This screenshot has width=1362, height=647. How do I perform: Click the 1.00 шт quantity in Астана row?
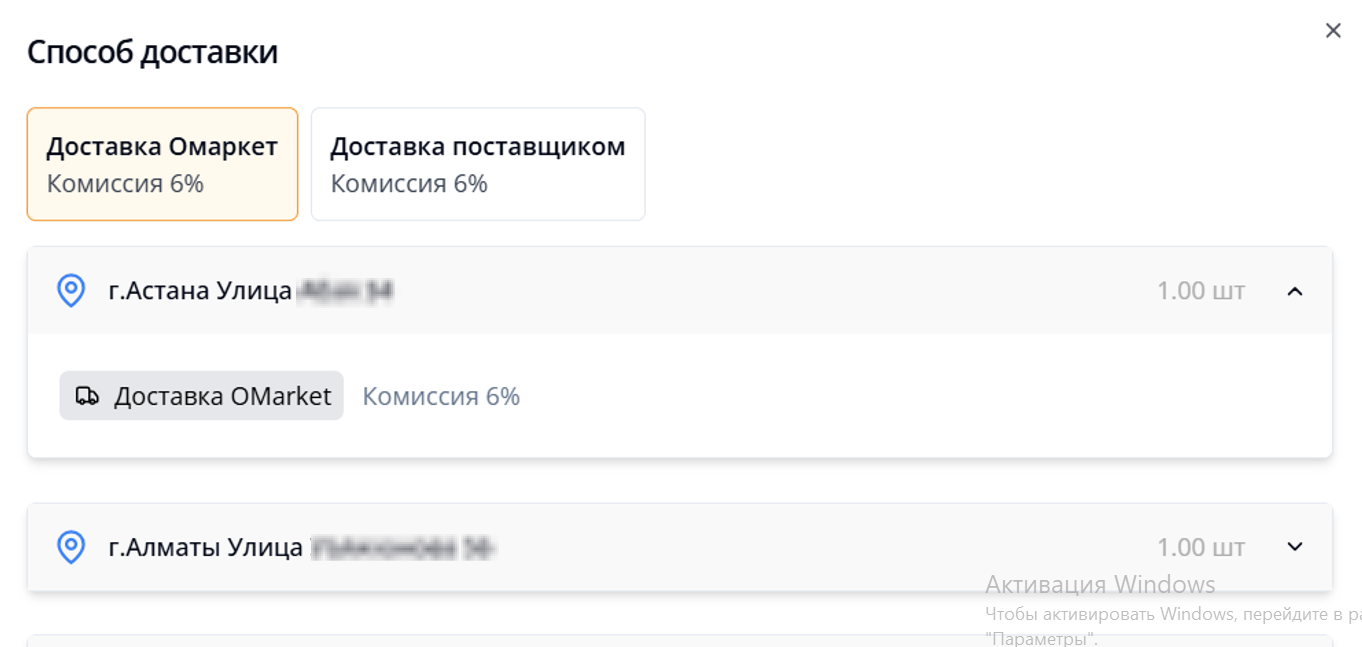[1201, 291]
